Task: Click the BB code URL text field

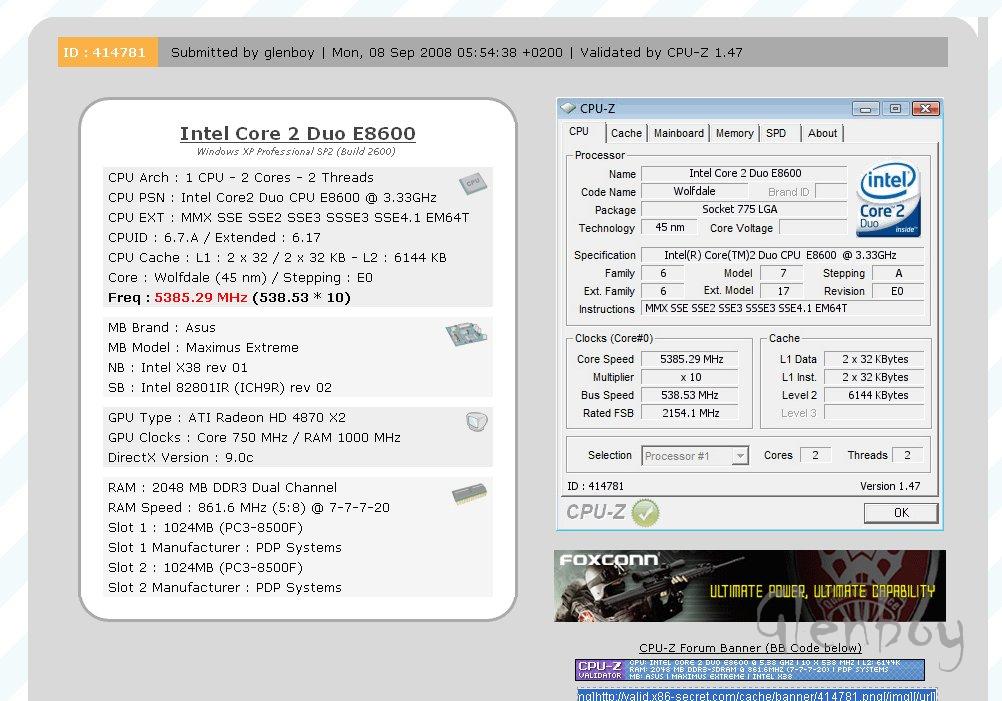Action: (757, 694)
